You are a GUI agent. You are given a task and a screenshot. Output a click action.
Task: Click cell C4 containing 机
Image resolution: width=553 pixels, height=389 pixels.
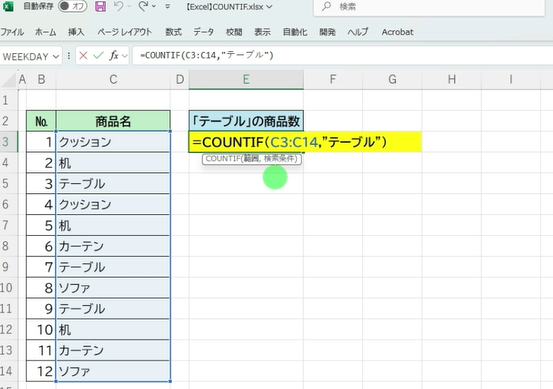tap(113, 163)
